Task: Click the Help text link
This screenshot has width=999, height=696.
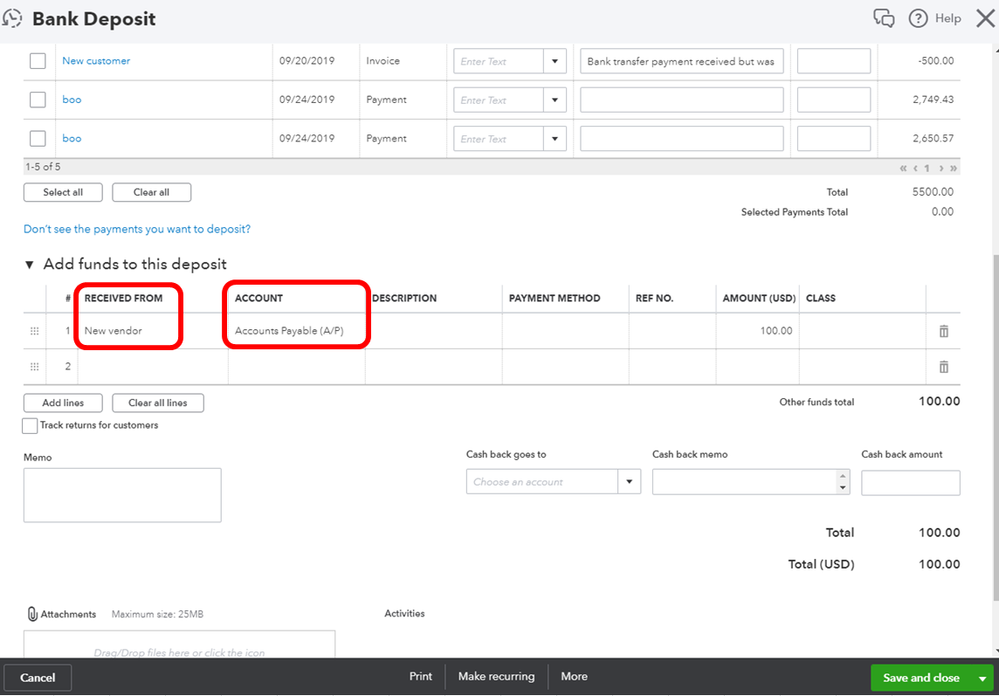Action: (x=948, y=18)
